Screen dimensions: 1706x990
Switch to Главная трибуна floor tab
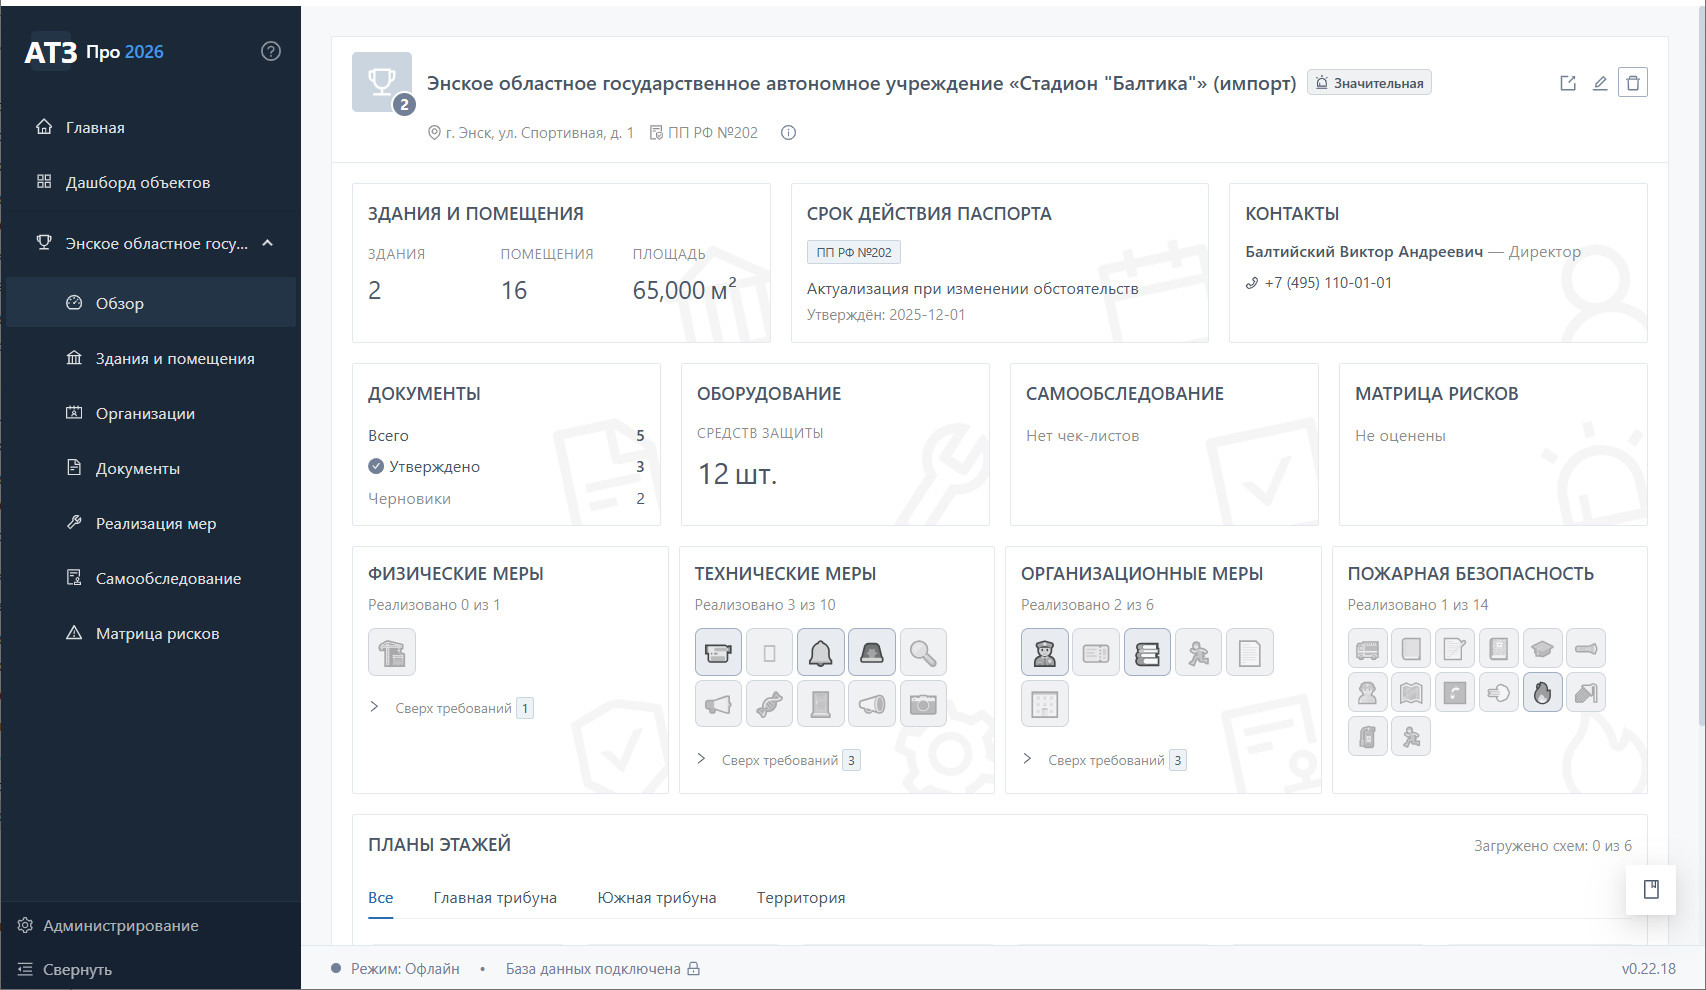pyautogui.click(x=495, y=897)
